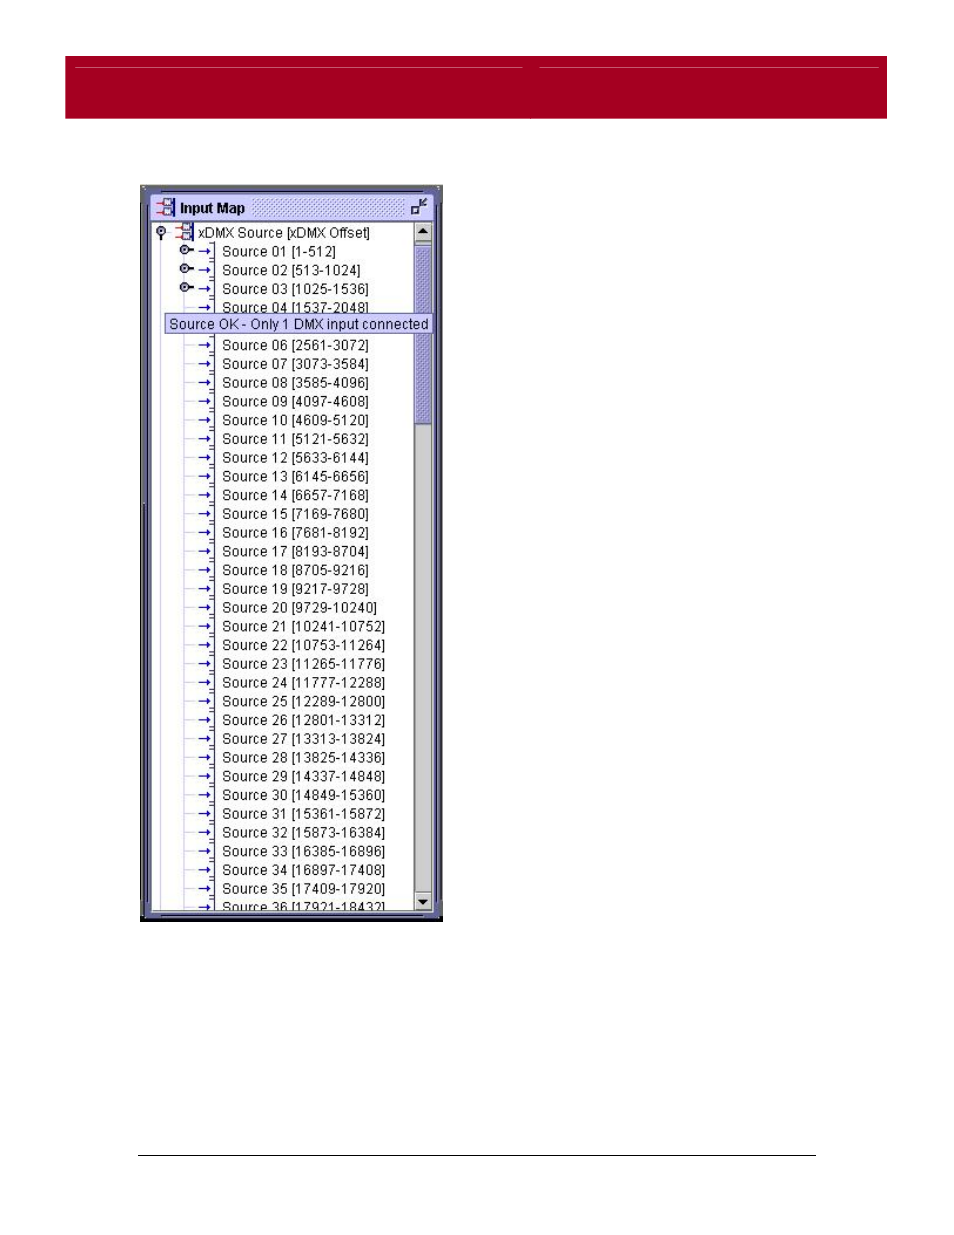Click the arrow icon beside Source 19
The height and width of the screenshot is (1235, 954).
pos(206,589)
